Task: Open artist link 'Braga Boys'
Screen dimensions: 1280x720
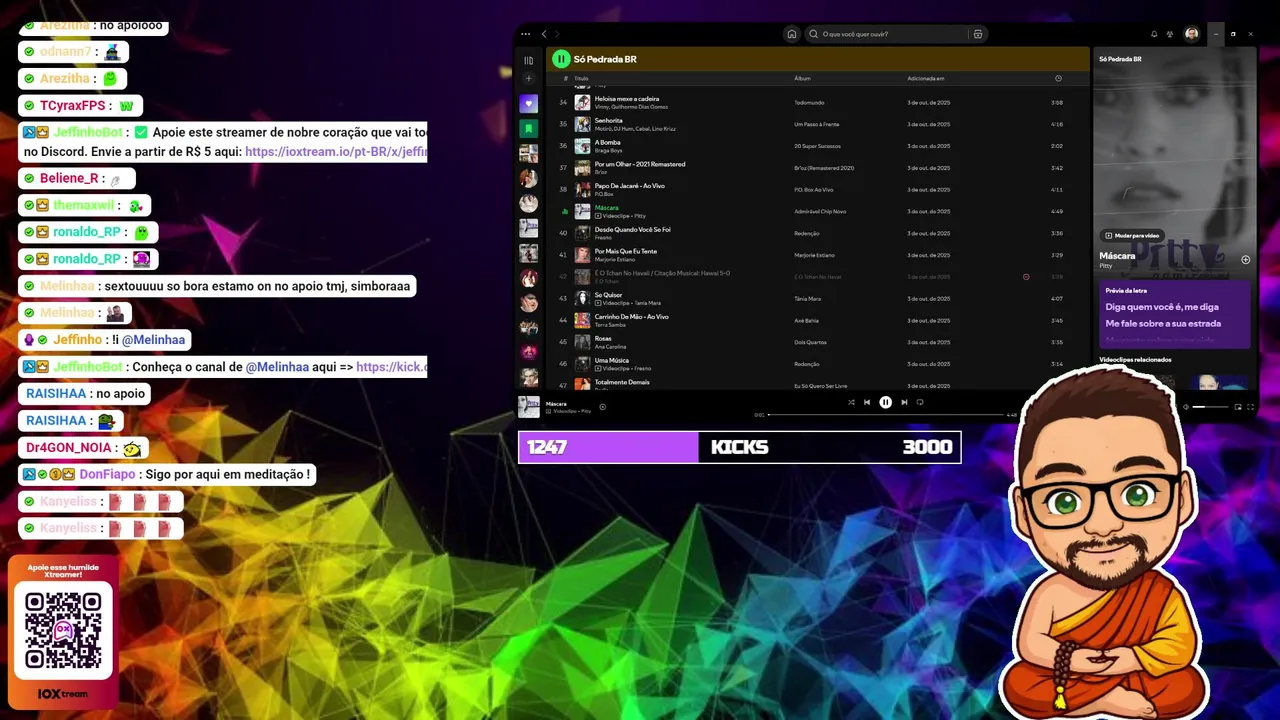Action: click(607, 150)
